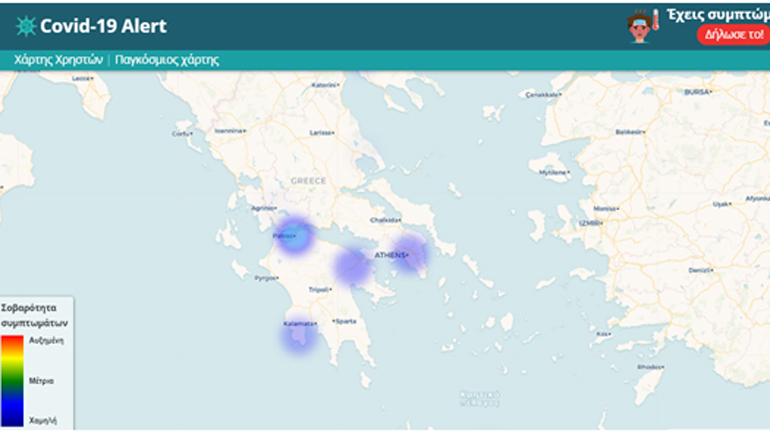Click the 'Covid-19 Alert' title text
The image size is (770, 433).
103,26
